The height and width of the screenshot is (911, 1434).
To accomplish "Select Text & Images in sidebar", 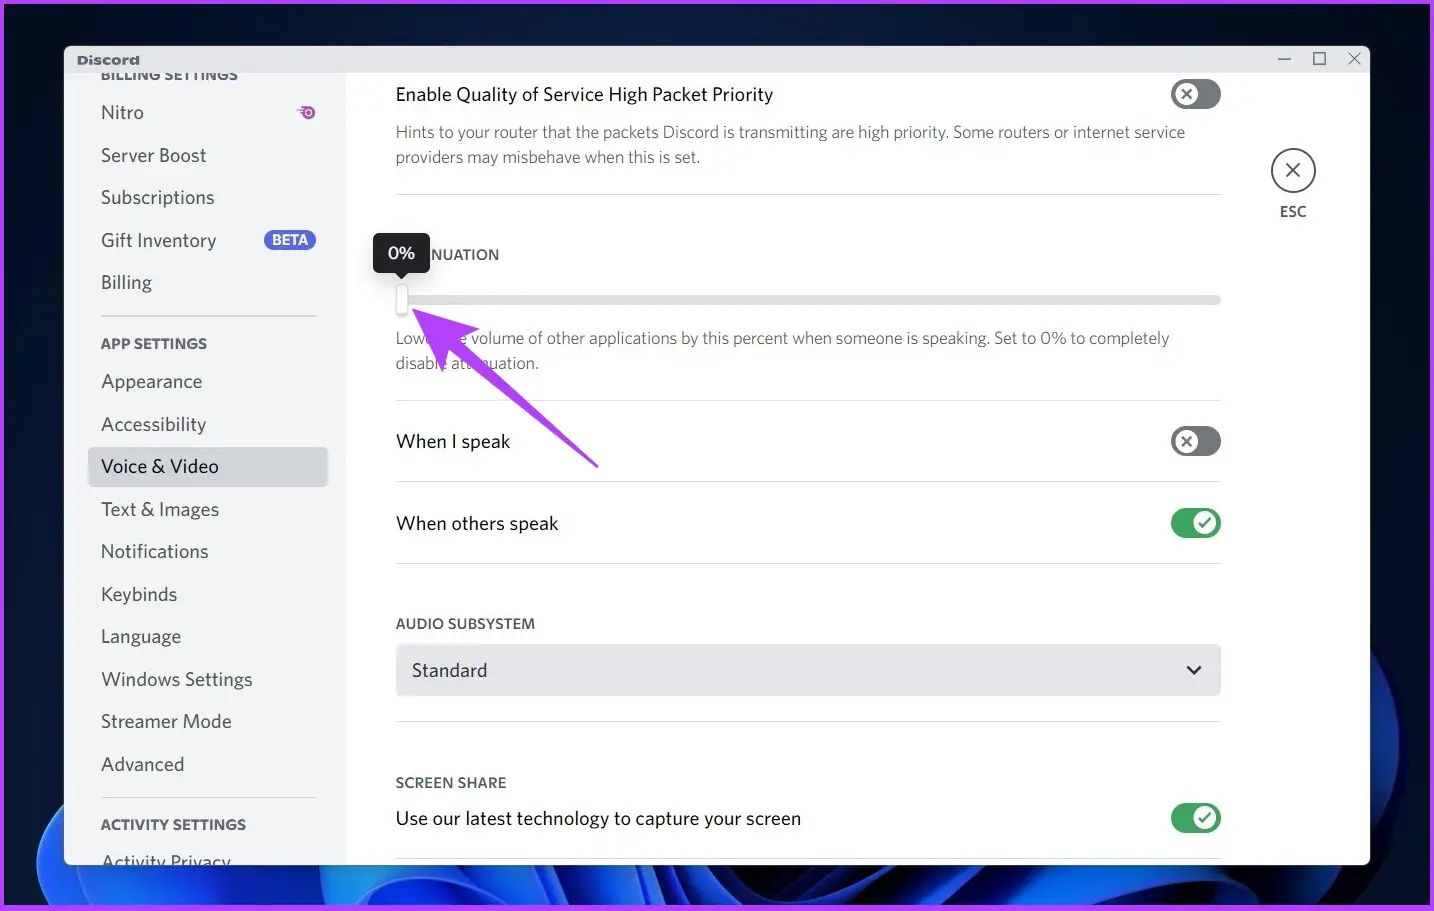I will coord(160,510).
